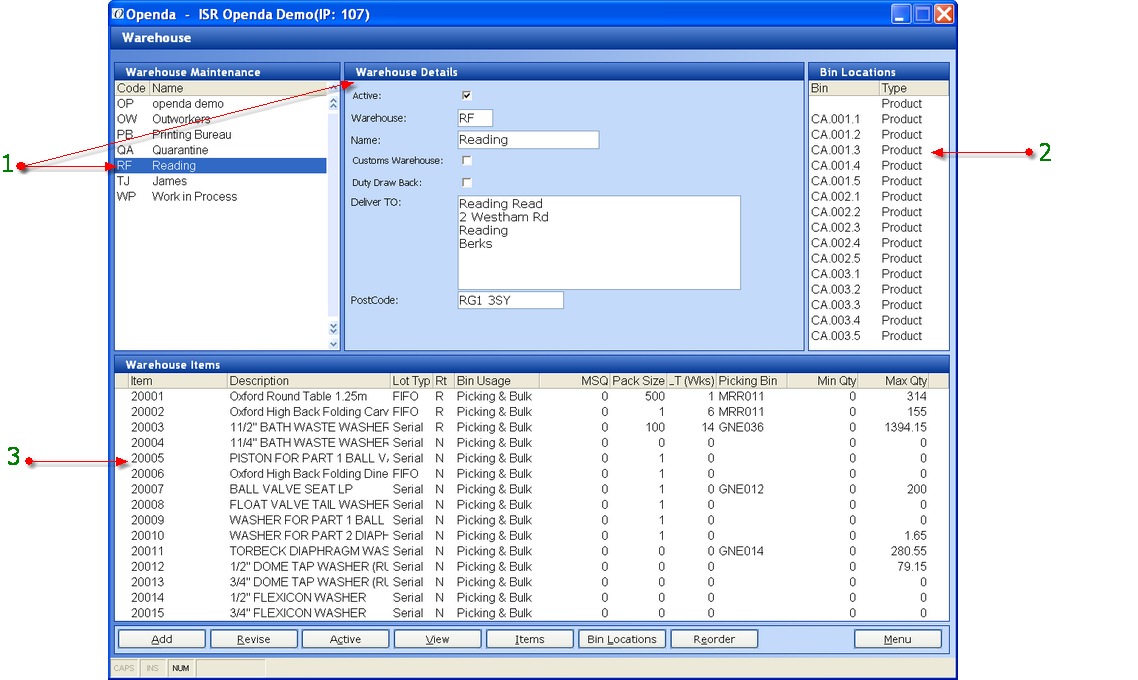The image size is (1138, 680).
Task: Click the Description column header
Action: click(x=308, y=380)
